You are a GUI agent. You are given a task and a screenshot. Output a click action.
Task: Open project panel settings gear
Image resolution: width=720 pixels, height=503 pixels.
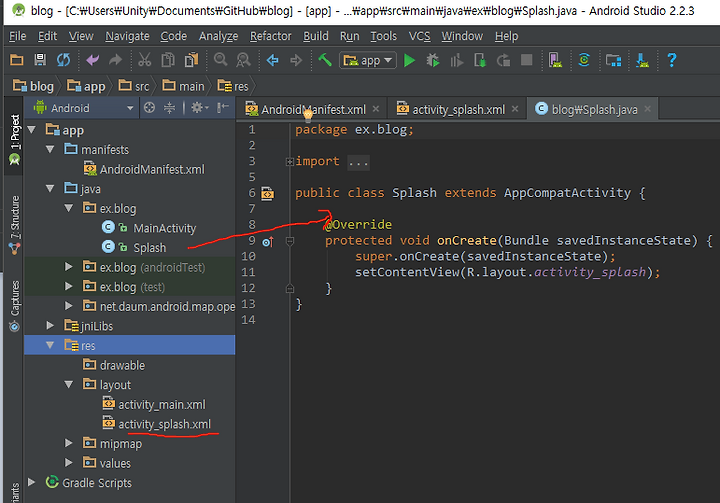click(x=199, y=108)
